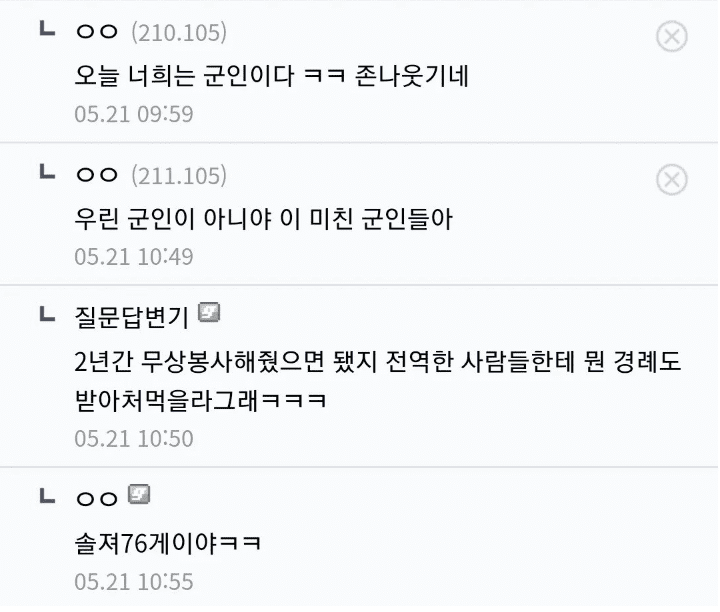Open the nickname ㅇㅇ with IP 210.105
This screenshot has height=612, width=720.
(x=97, y=31)
